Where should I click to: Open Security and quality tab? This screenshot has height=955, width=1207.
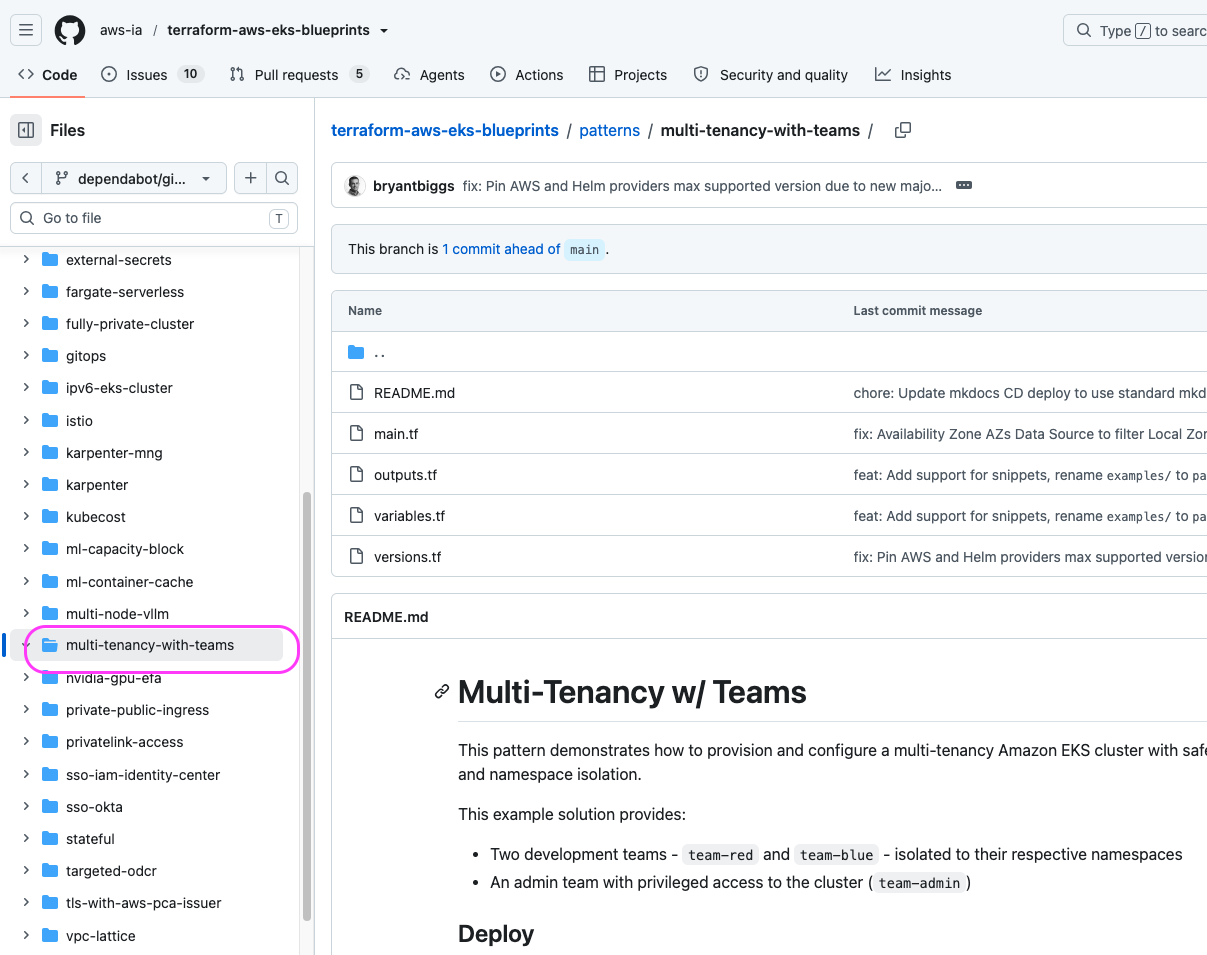(x=770, y=75)
